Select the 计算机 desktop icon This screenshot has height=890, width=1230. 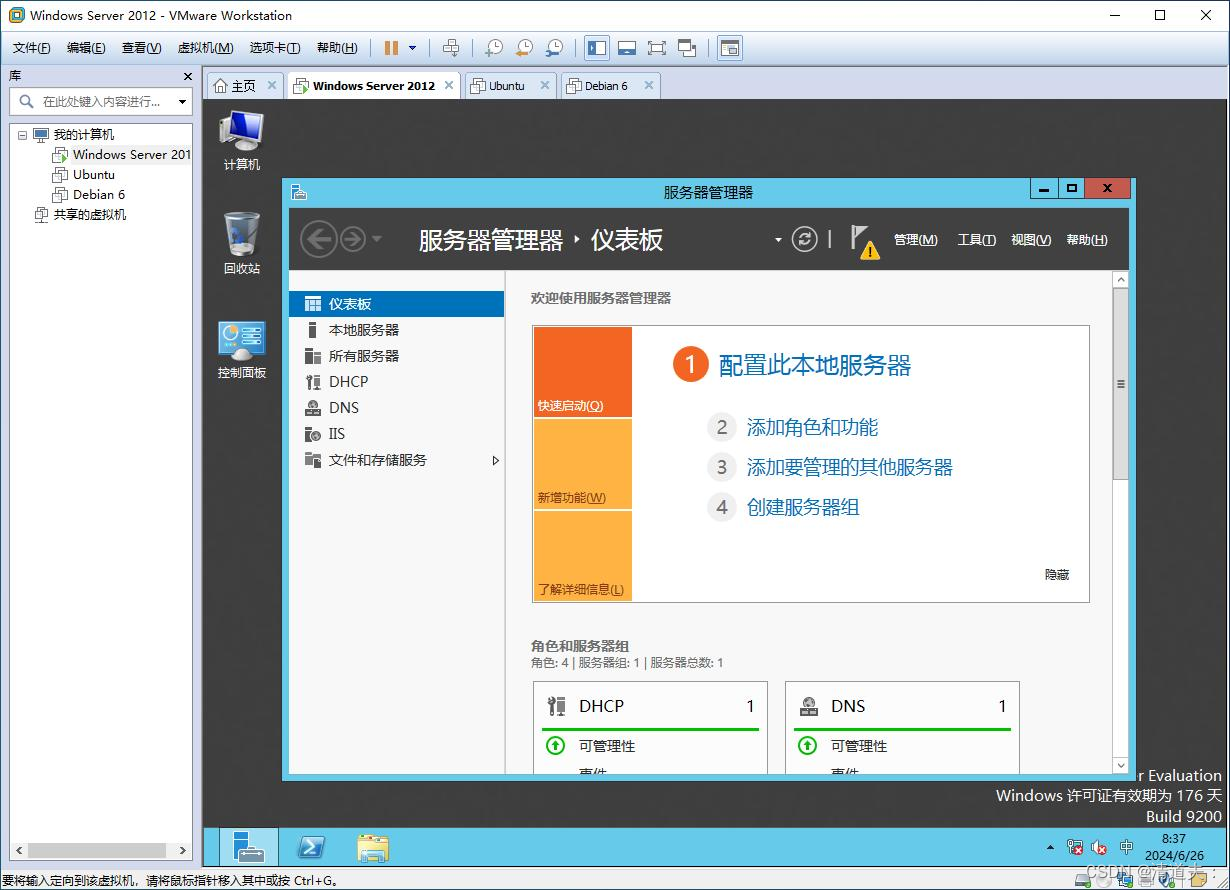(x=241, y=140)
